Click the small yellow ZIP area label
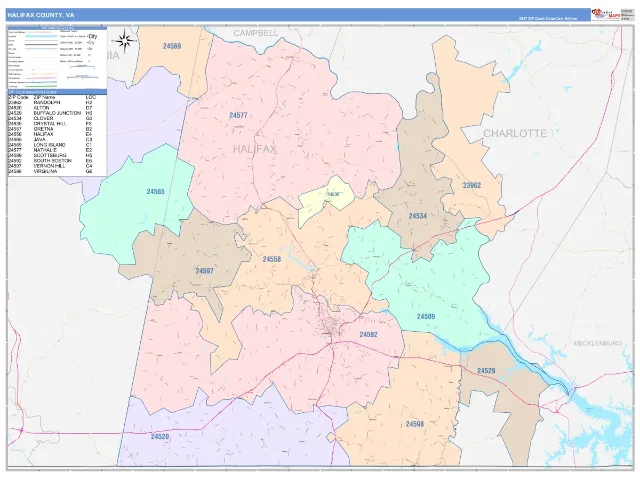The height and width of the screenshot is (480, 640). pos(333,194)
